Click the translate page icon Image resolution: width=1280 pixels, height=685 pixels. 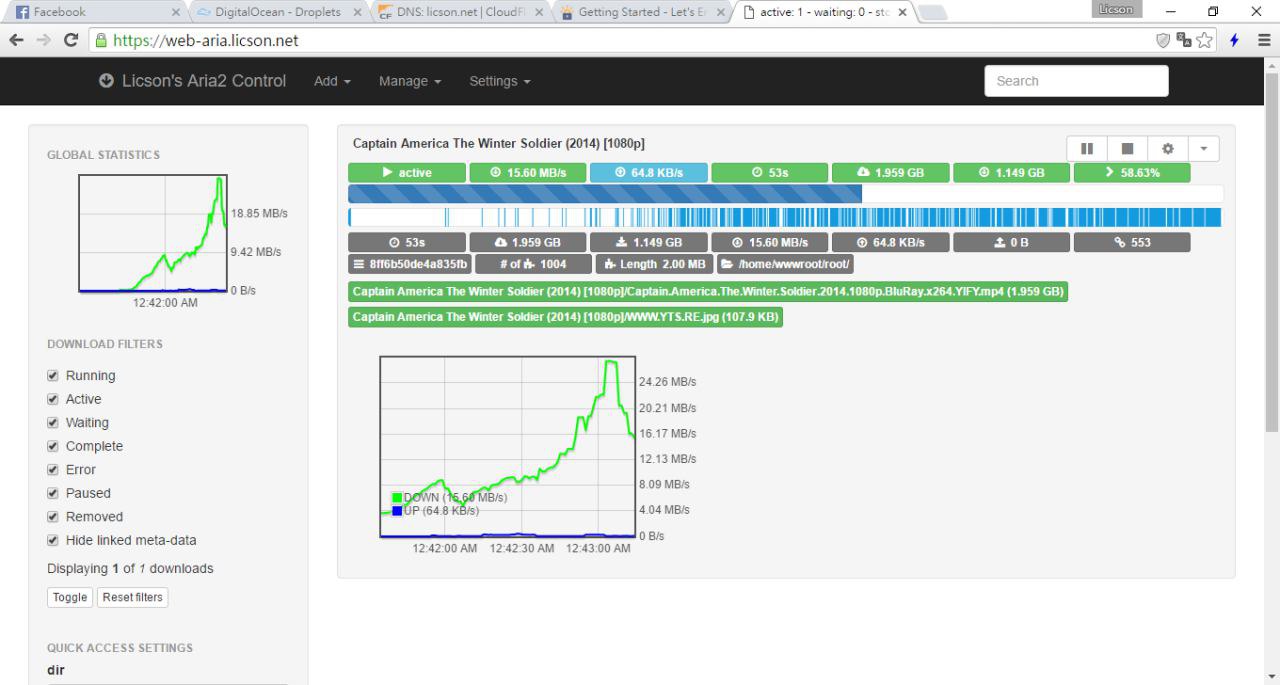[x=1185, y=41]
